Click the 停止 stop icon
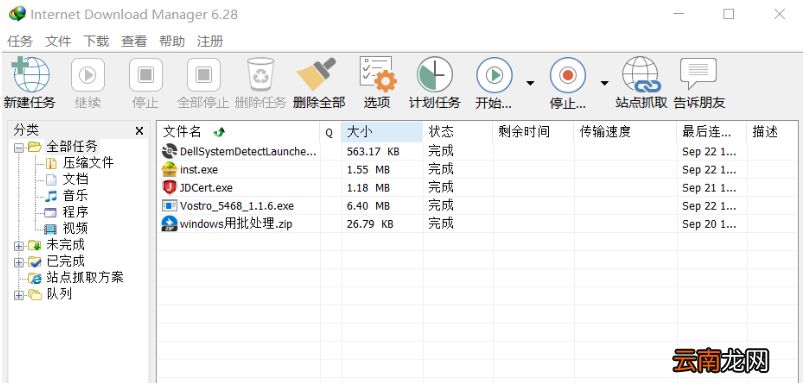 coord(145,76)
